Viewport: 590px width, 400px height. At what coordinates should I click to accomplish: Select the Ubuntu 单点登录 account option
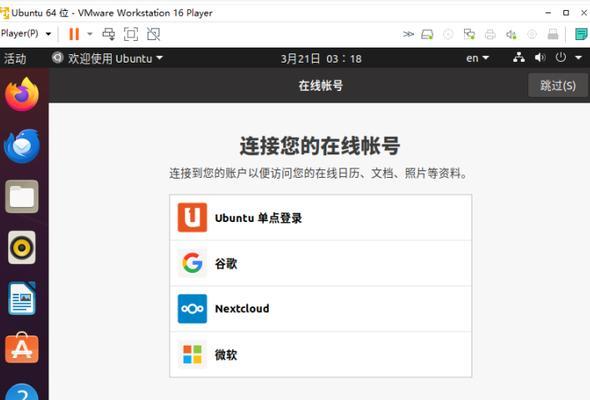coord(321,218)
